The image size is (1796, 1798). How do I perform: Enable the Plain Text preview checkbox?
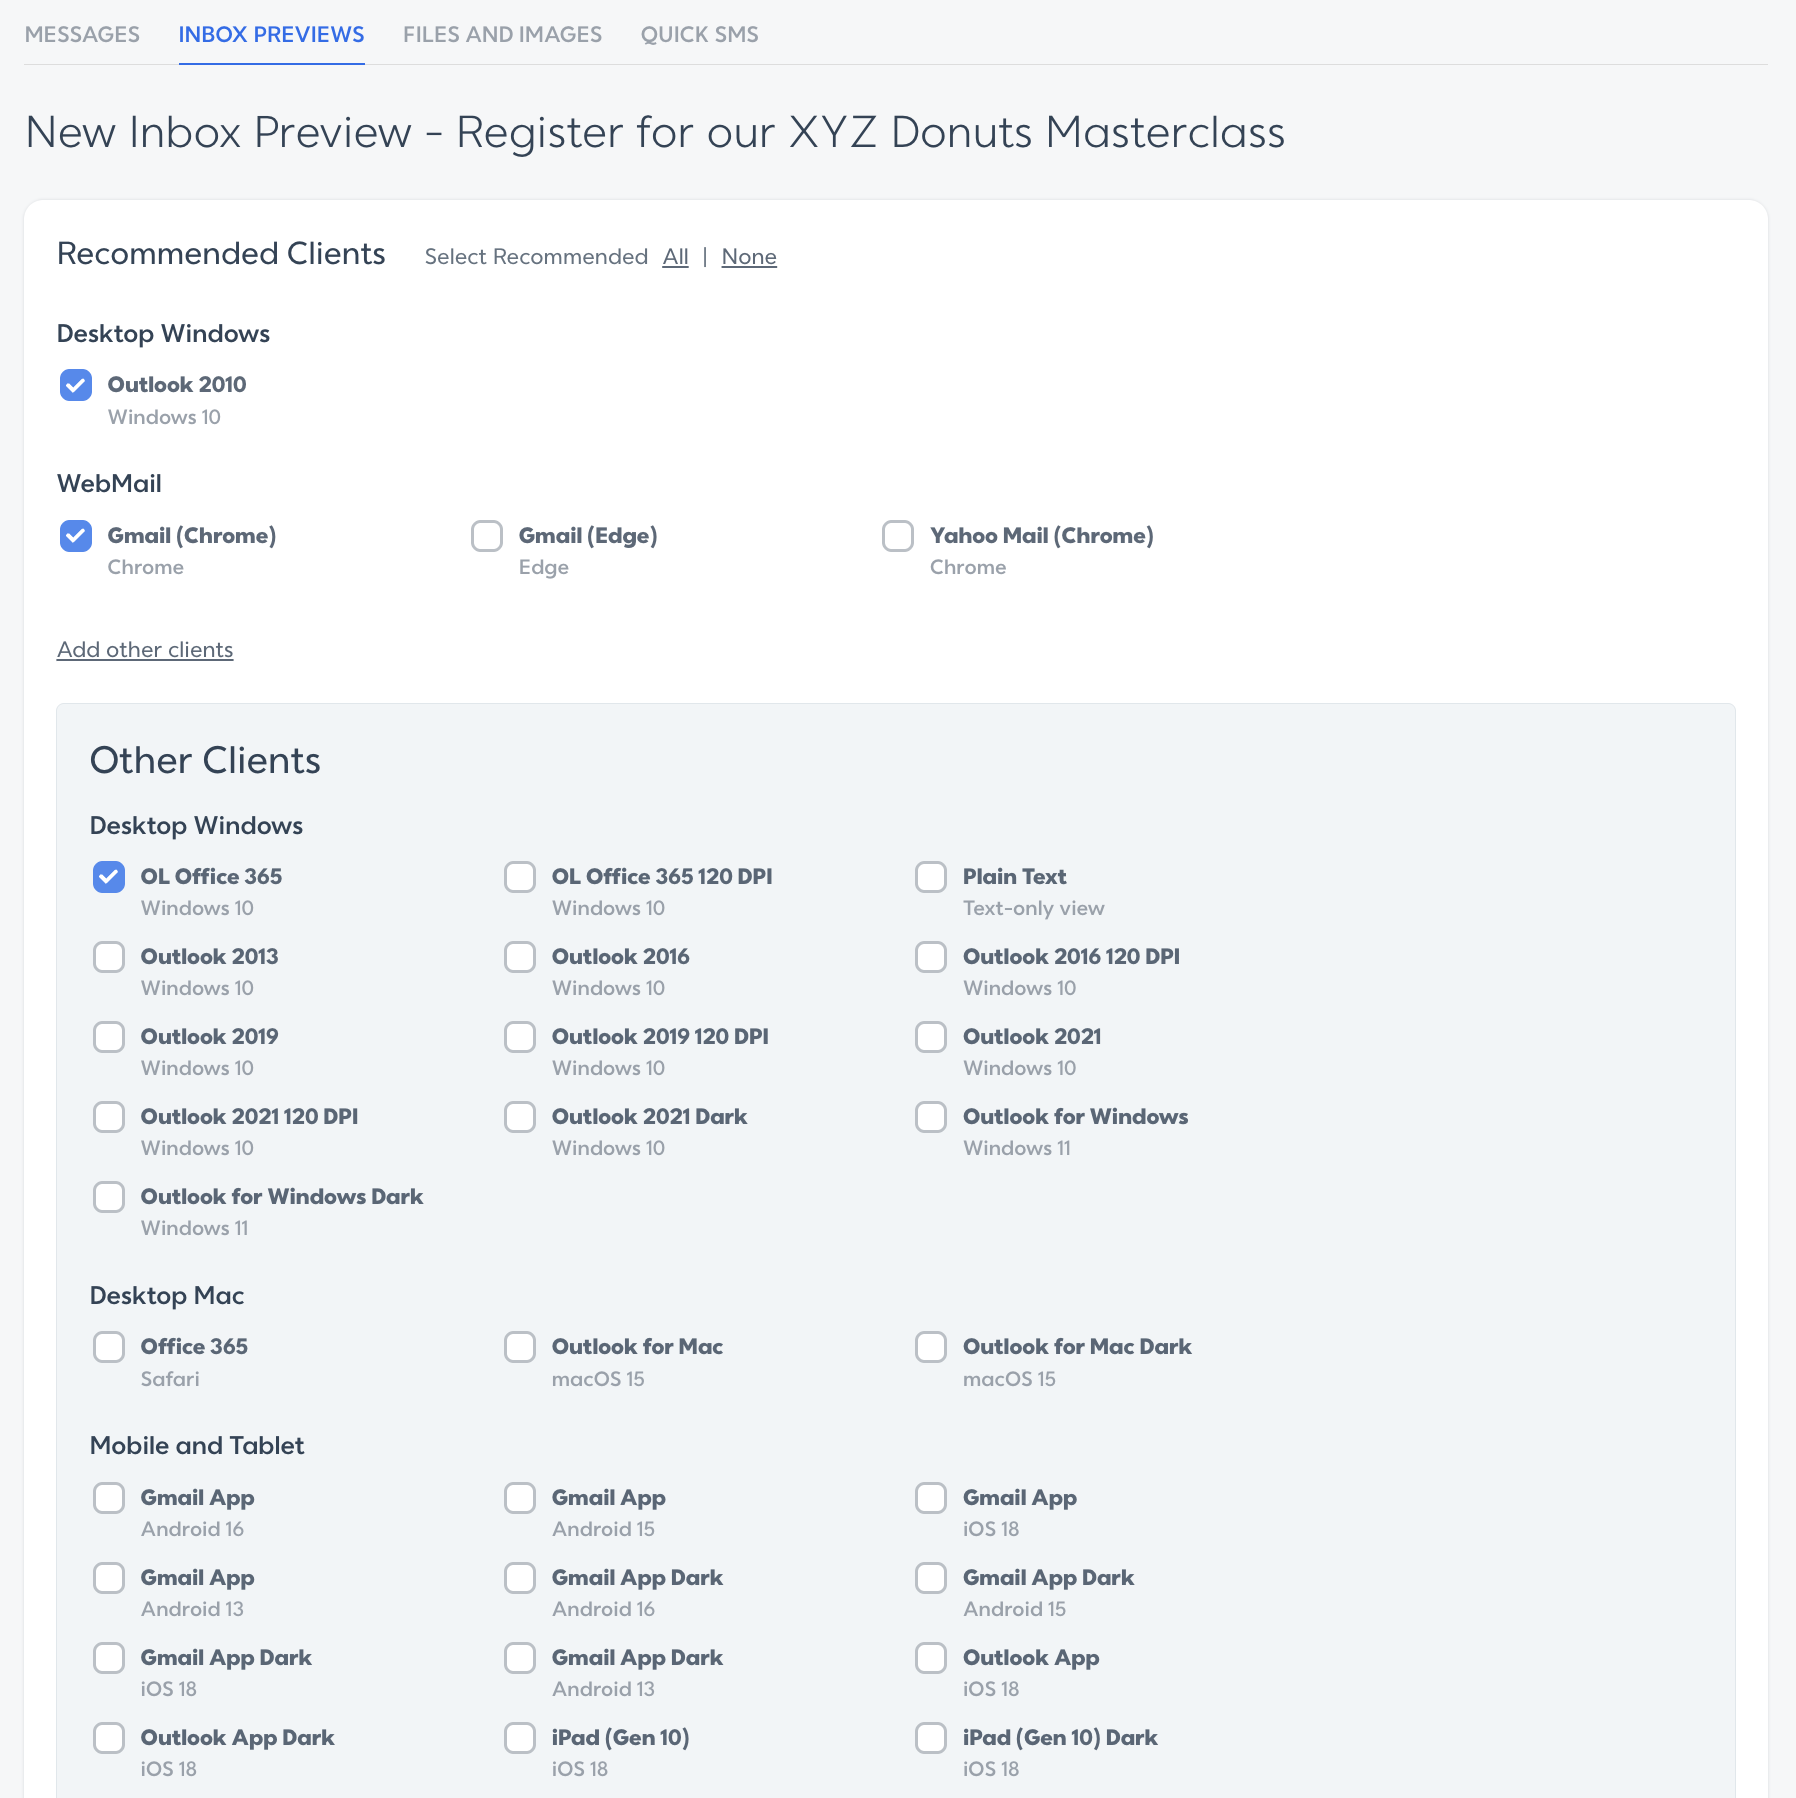pos(931,877)
